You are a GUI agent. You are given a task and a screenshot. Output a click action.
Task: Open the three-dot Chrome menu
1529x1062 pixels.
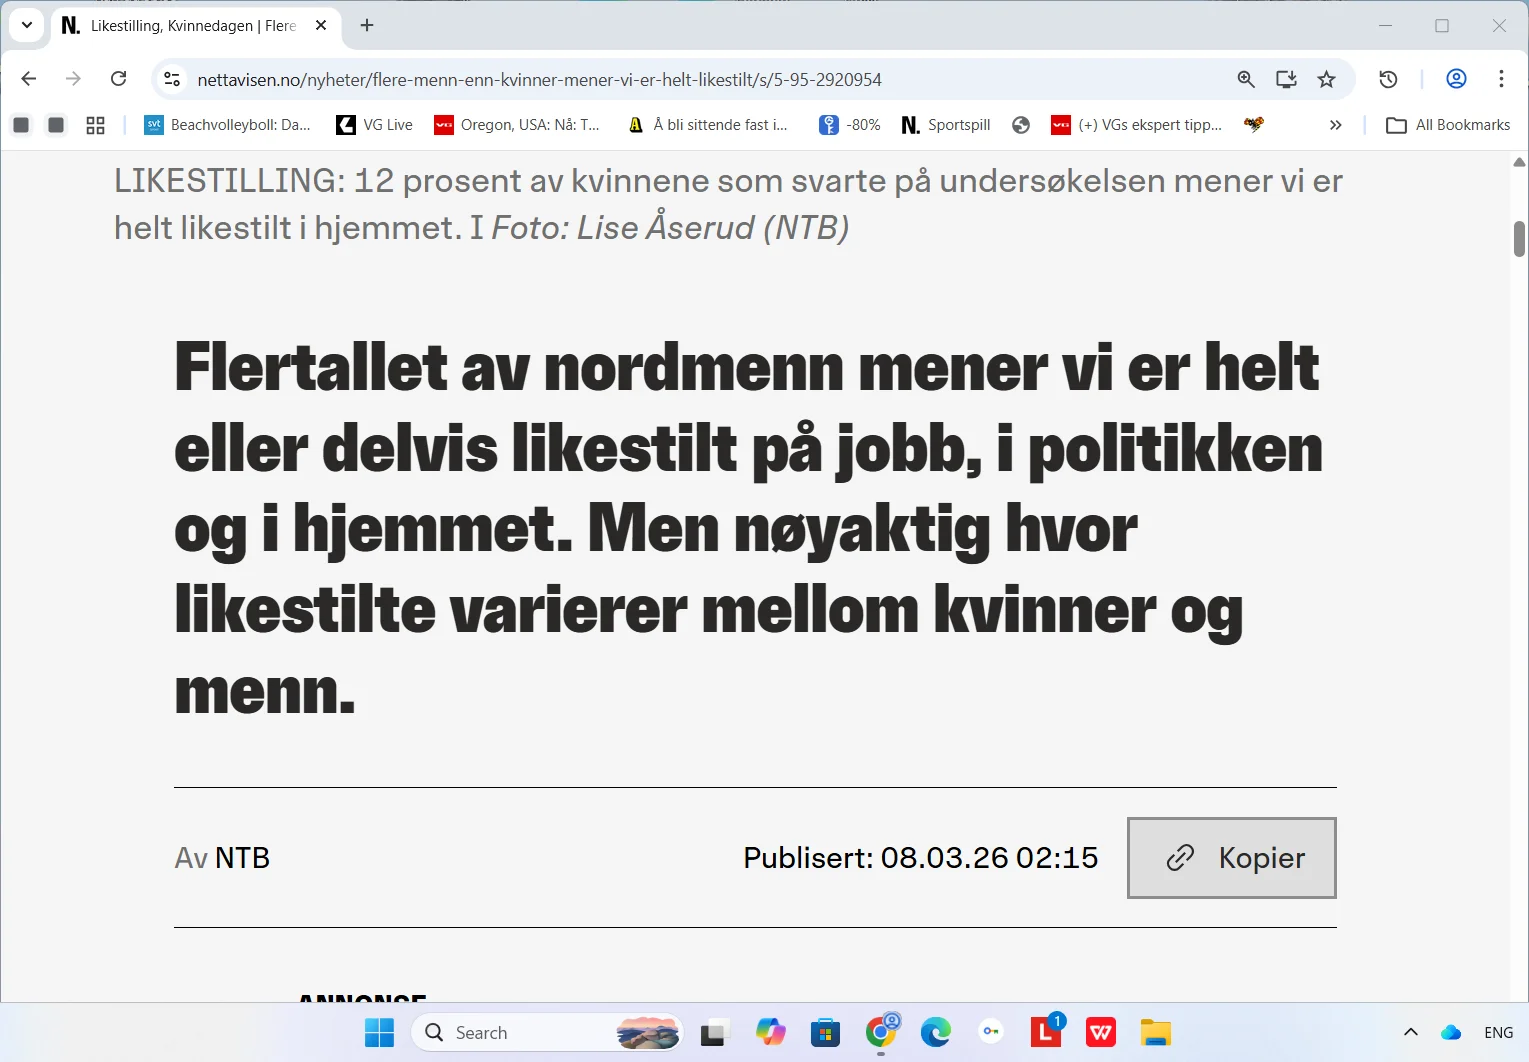[1500, 79]
